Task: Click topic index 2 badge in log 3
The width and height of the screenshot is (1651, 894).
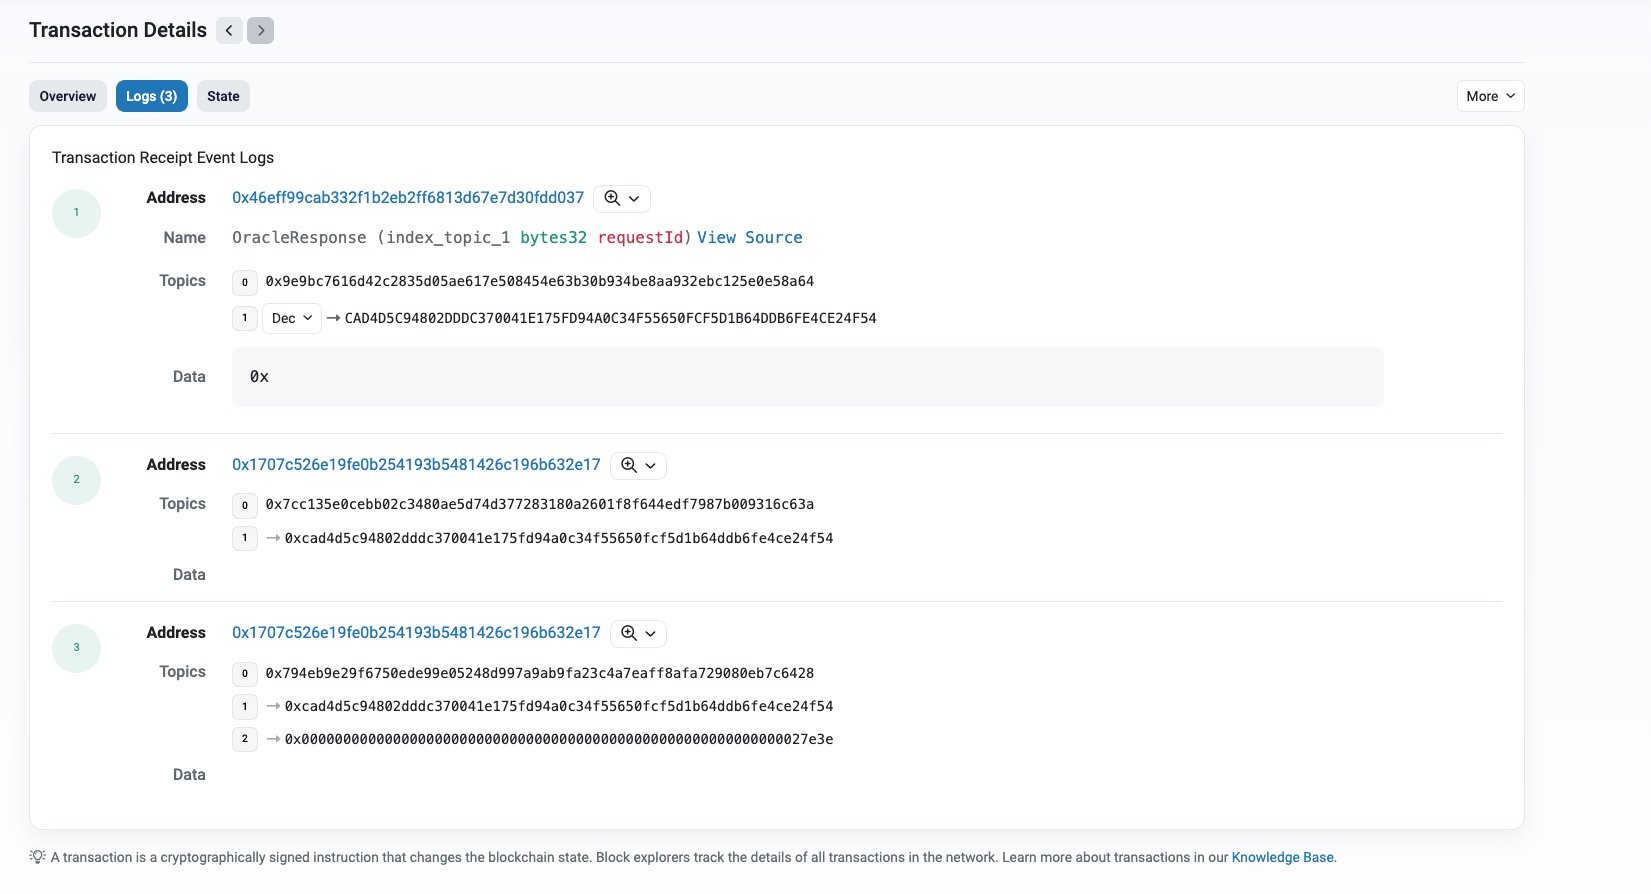Action: [x=245, y=739]
